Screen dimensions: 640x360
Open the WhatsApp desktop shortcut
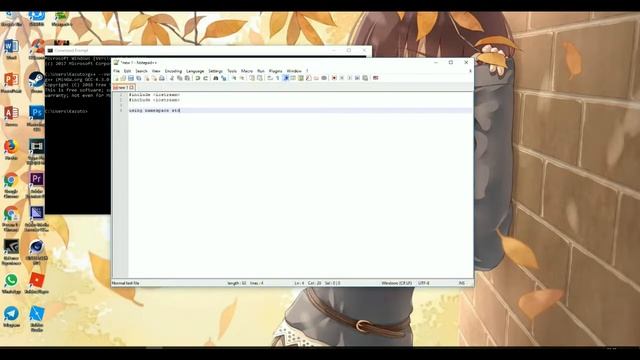click(11, 284)
